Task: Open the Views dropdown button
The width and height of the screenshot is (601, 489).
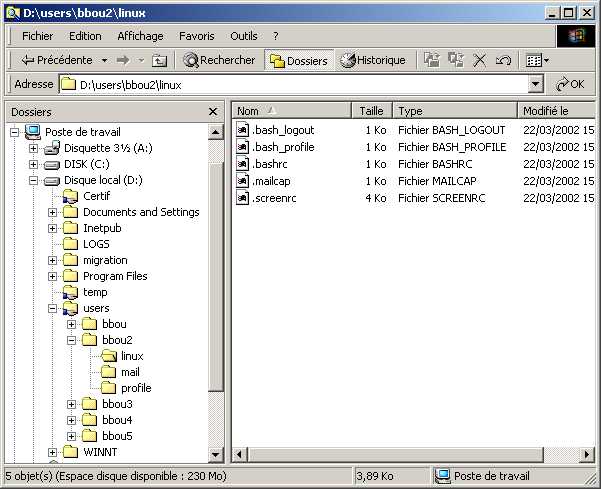Action: tap(537, 61)
